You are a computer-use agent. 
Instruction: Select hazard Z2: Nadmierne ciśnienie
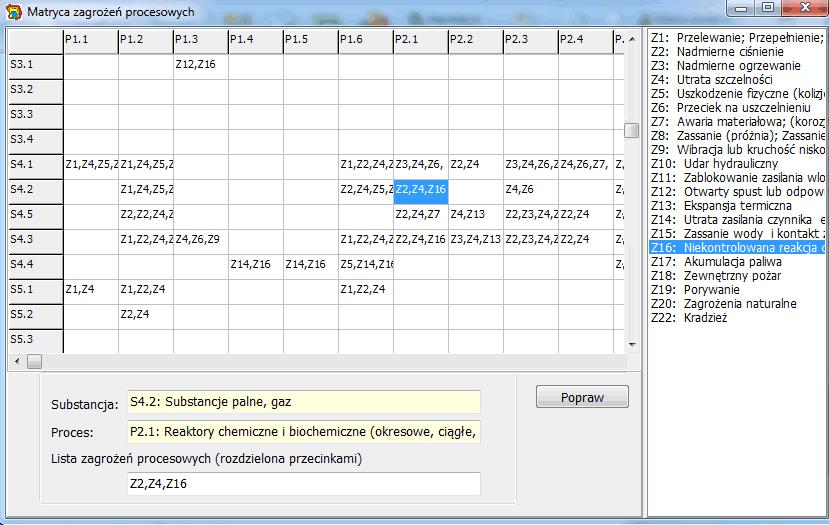click(737, 52)
